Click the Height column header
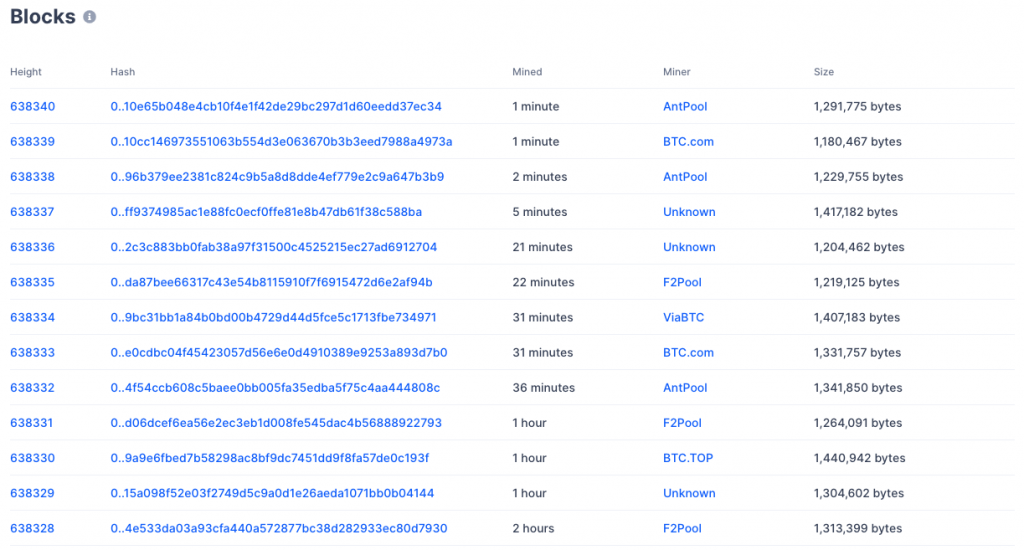The height and width of the screenshot is (550, 1024). tap(26, 72)
